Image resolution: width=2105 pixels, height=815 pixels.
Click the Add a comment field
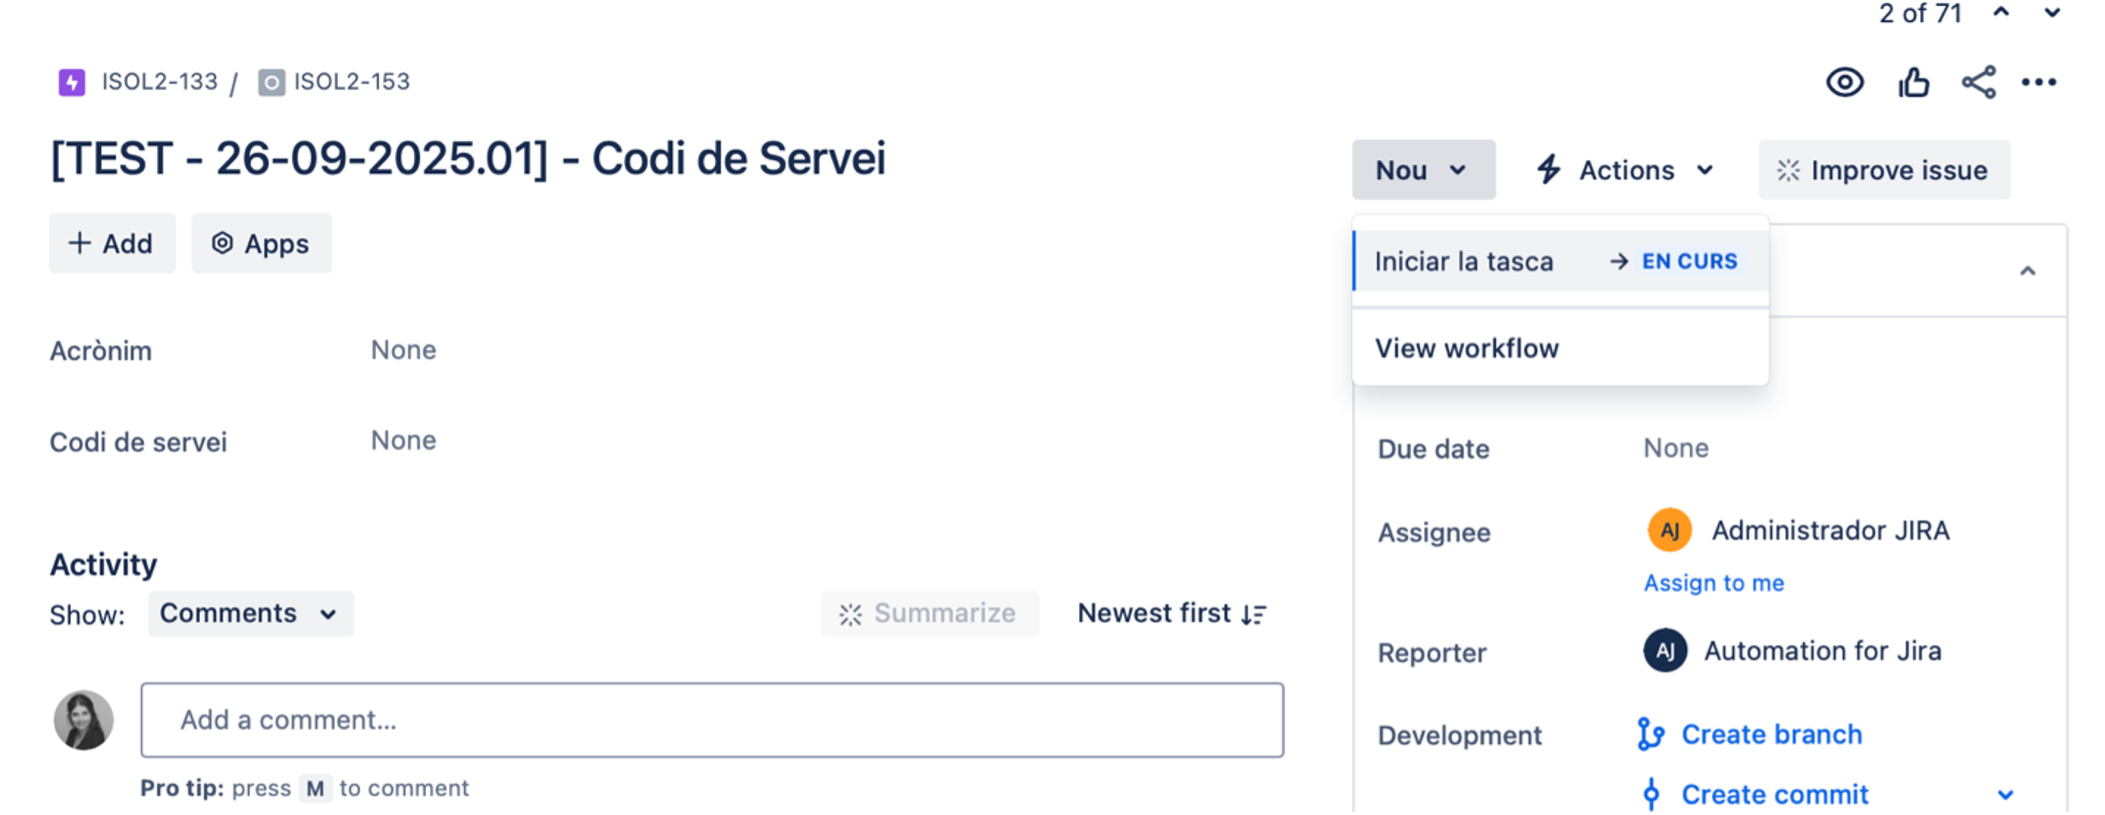click(712, 720)
